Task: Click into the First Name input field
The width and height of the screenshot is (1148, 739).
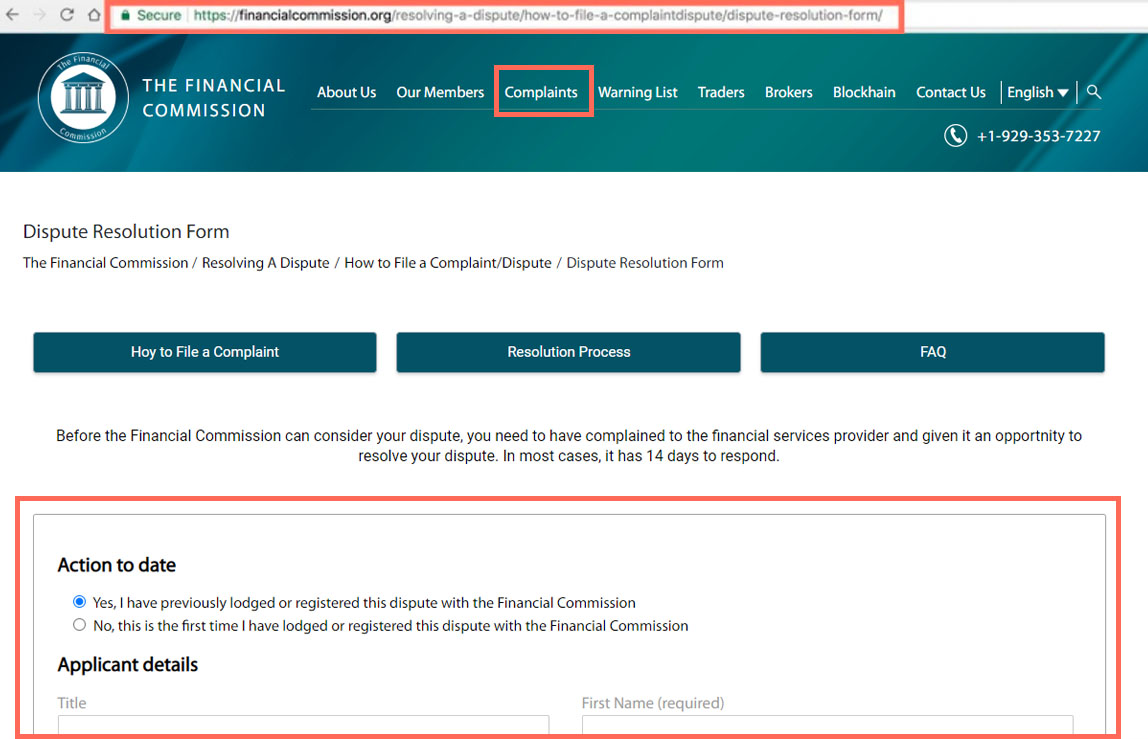Action: click(827, 726)
